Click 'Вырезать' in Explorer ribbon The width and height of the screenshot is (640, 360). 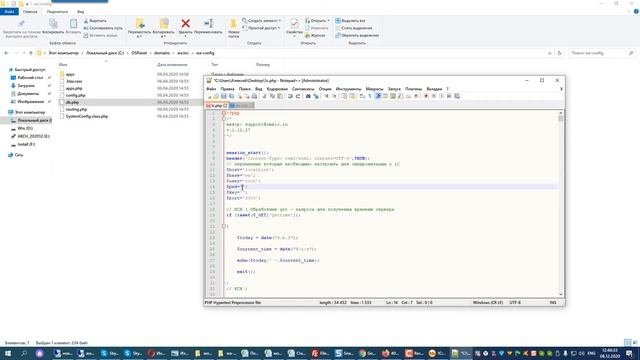pos(95,20)
